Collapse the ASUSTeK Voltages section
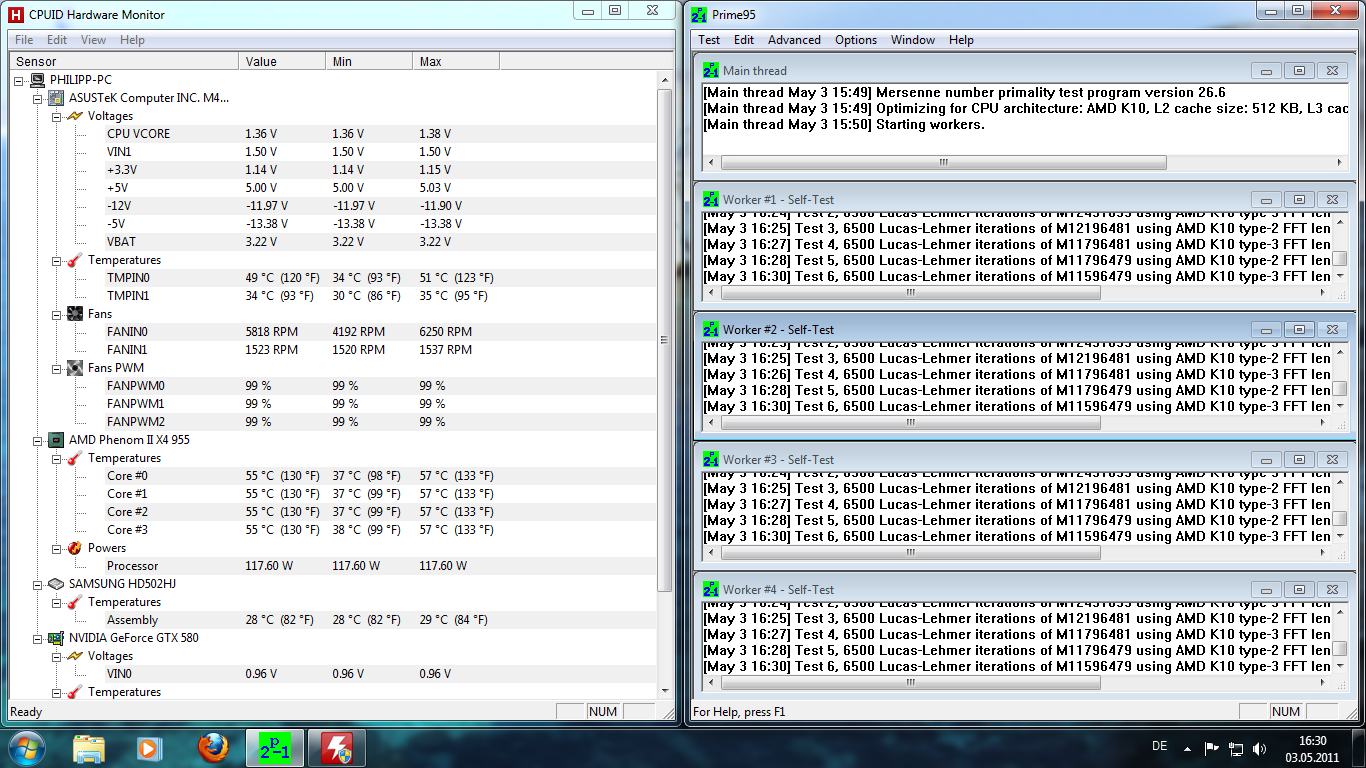Image resolution: width=1366 pixels, height=768 pixels. pyautogui.click(x=56, y=116)
